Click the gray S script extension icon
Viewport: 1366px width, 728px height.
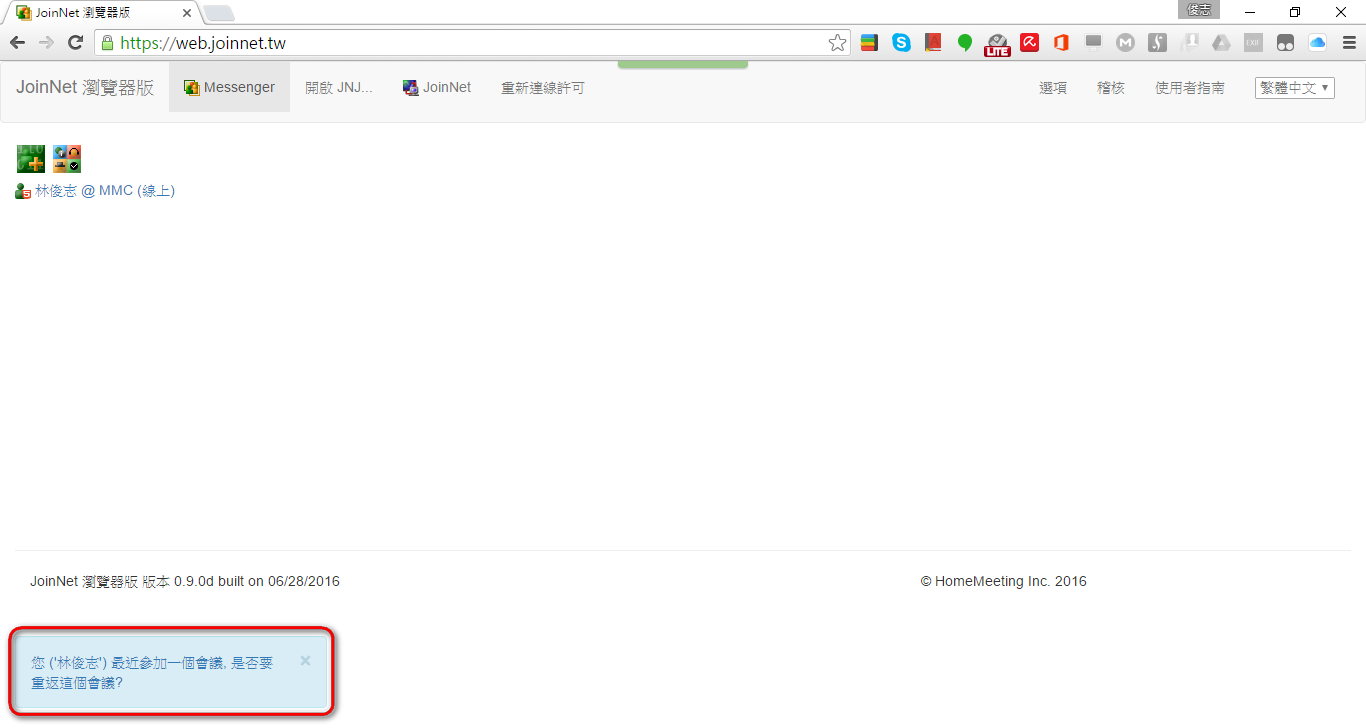tap(1157, 43)
